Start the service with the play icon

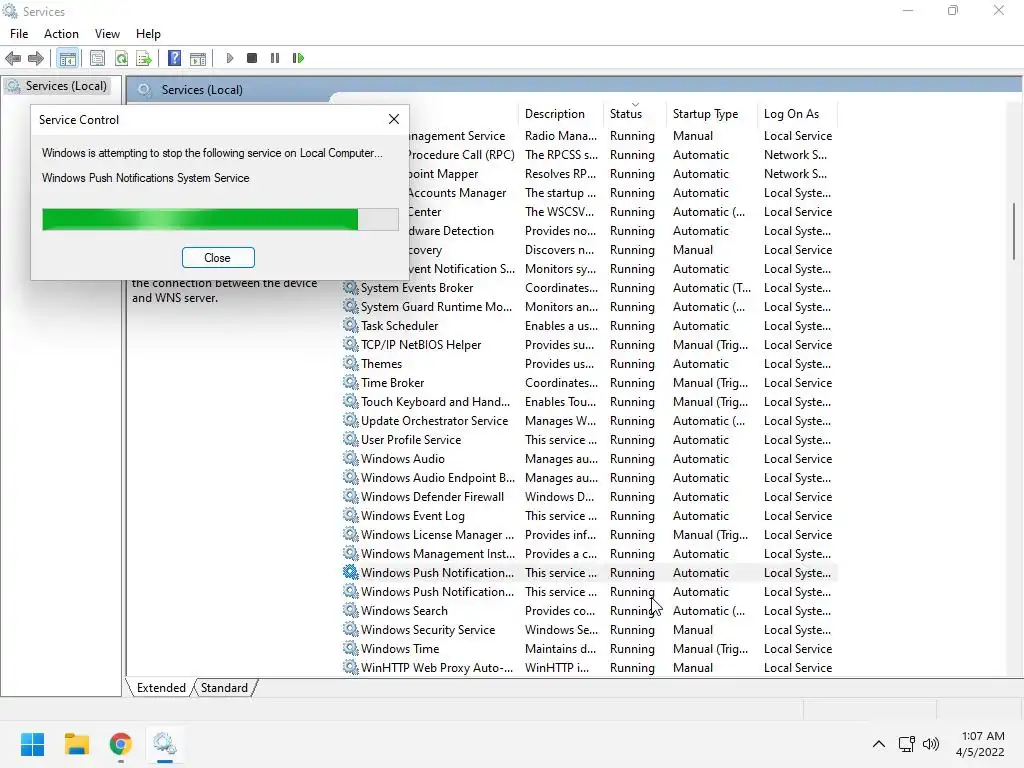pyautogui.click(x=230, y=58)
